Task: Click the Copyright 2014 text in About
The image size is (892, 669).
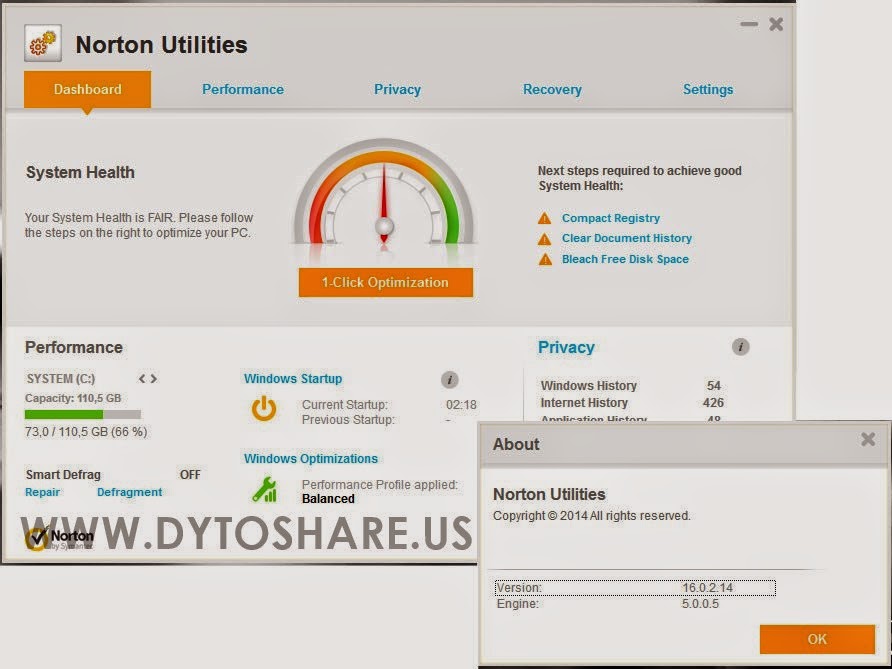Action: coord(592,516)
